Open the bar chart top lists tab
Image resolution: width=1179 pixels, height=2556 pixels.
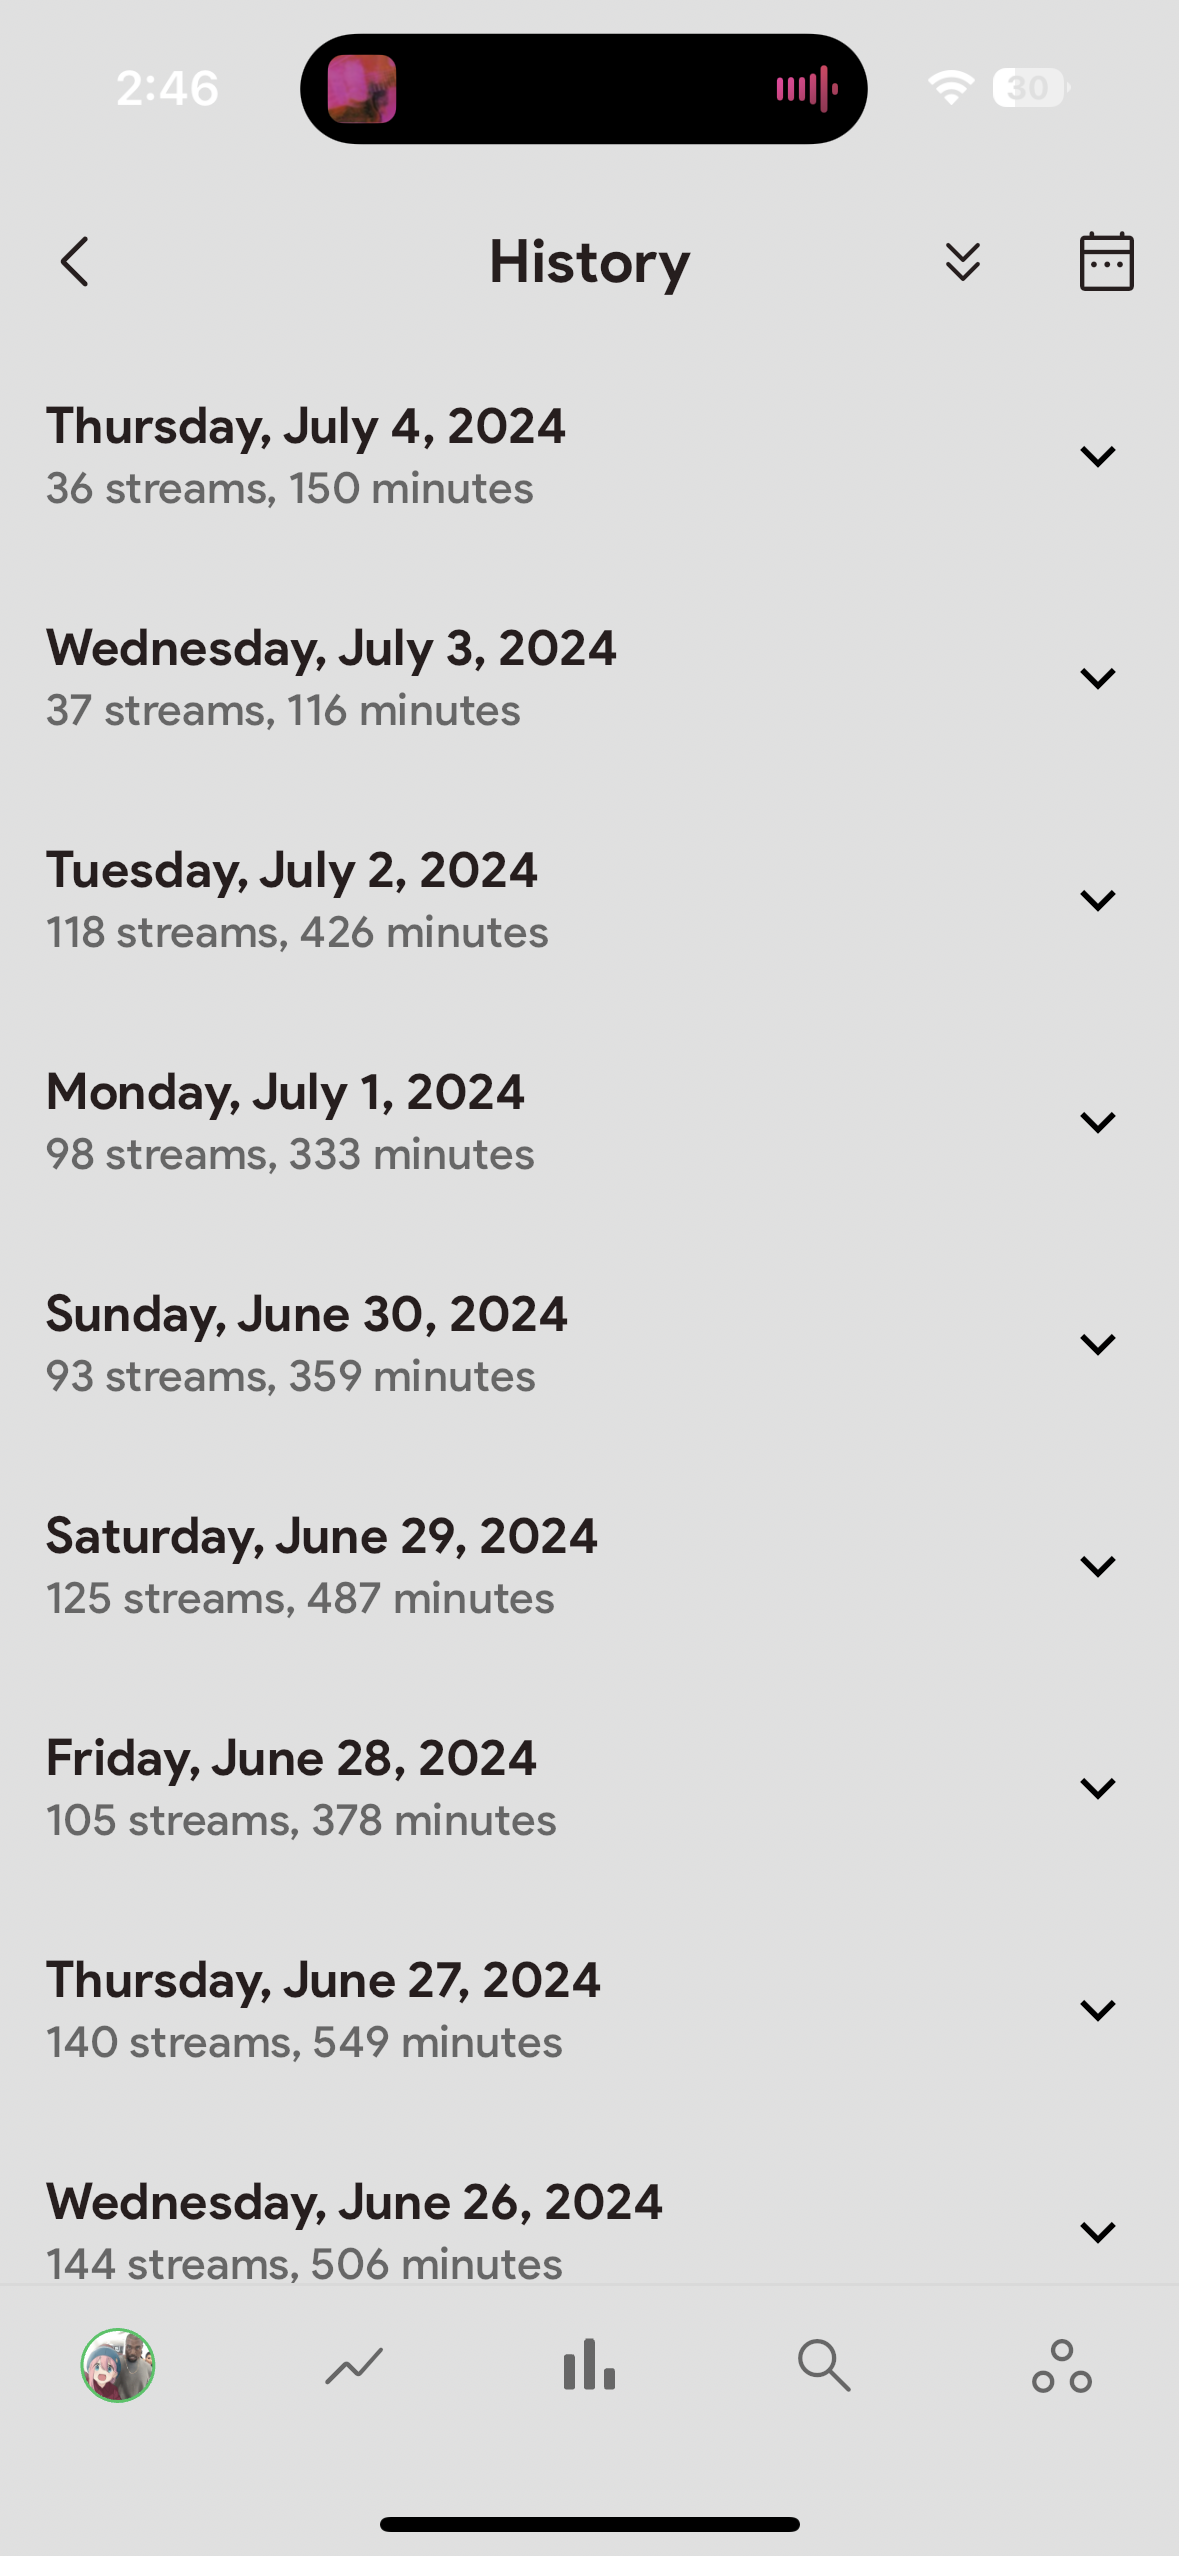589,2365
